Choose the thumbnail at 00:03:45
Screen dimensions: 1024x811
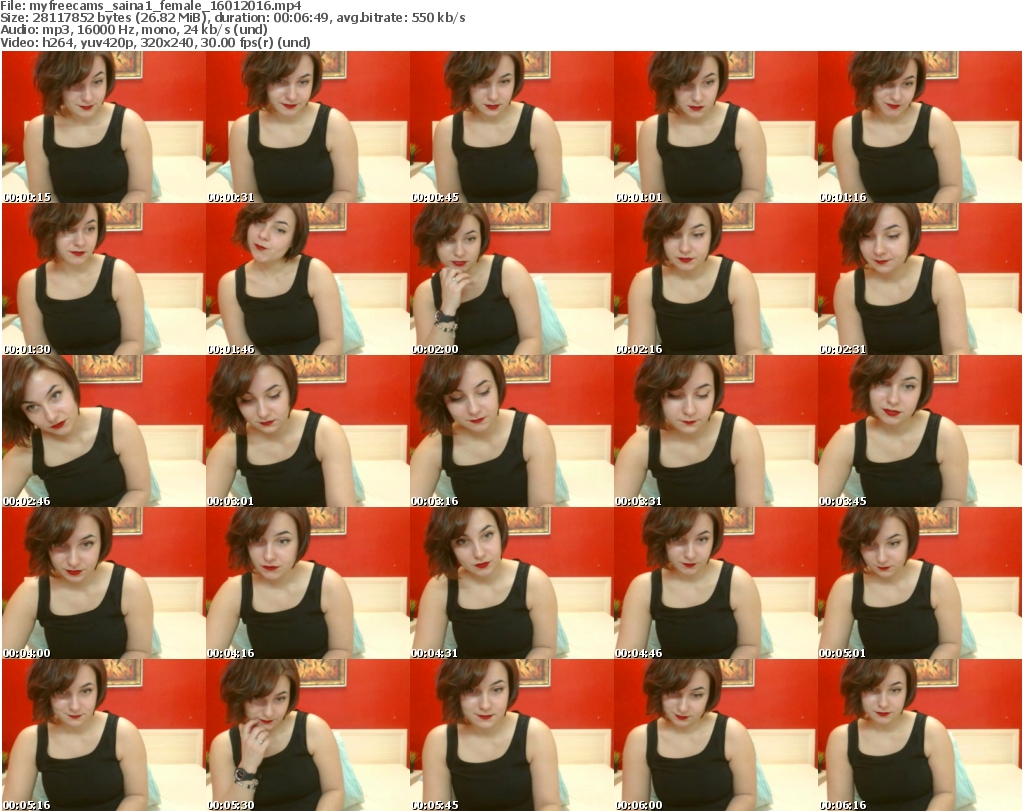(919, 432)
